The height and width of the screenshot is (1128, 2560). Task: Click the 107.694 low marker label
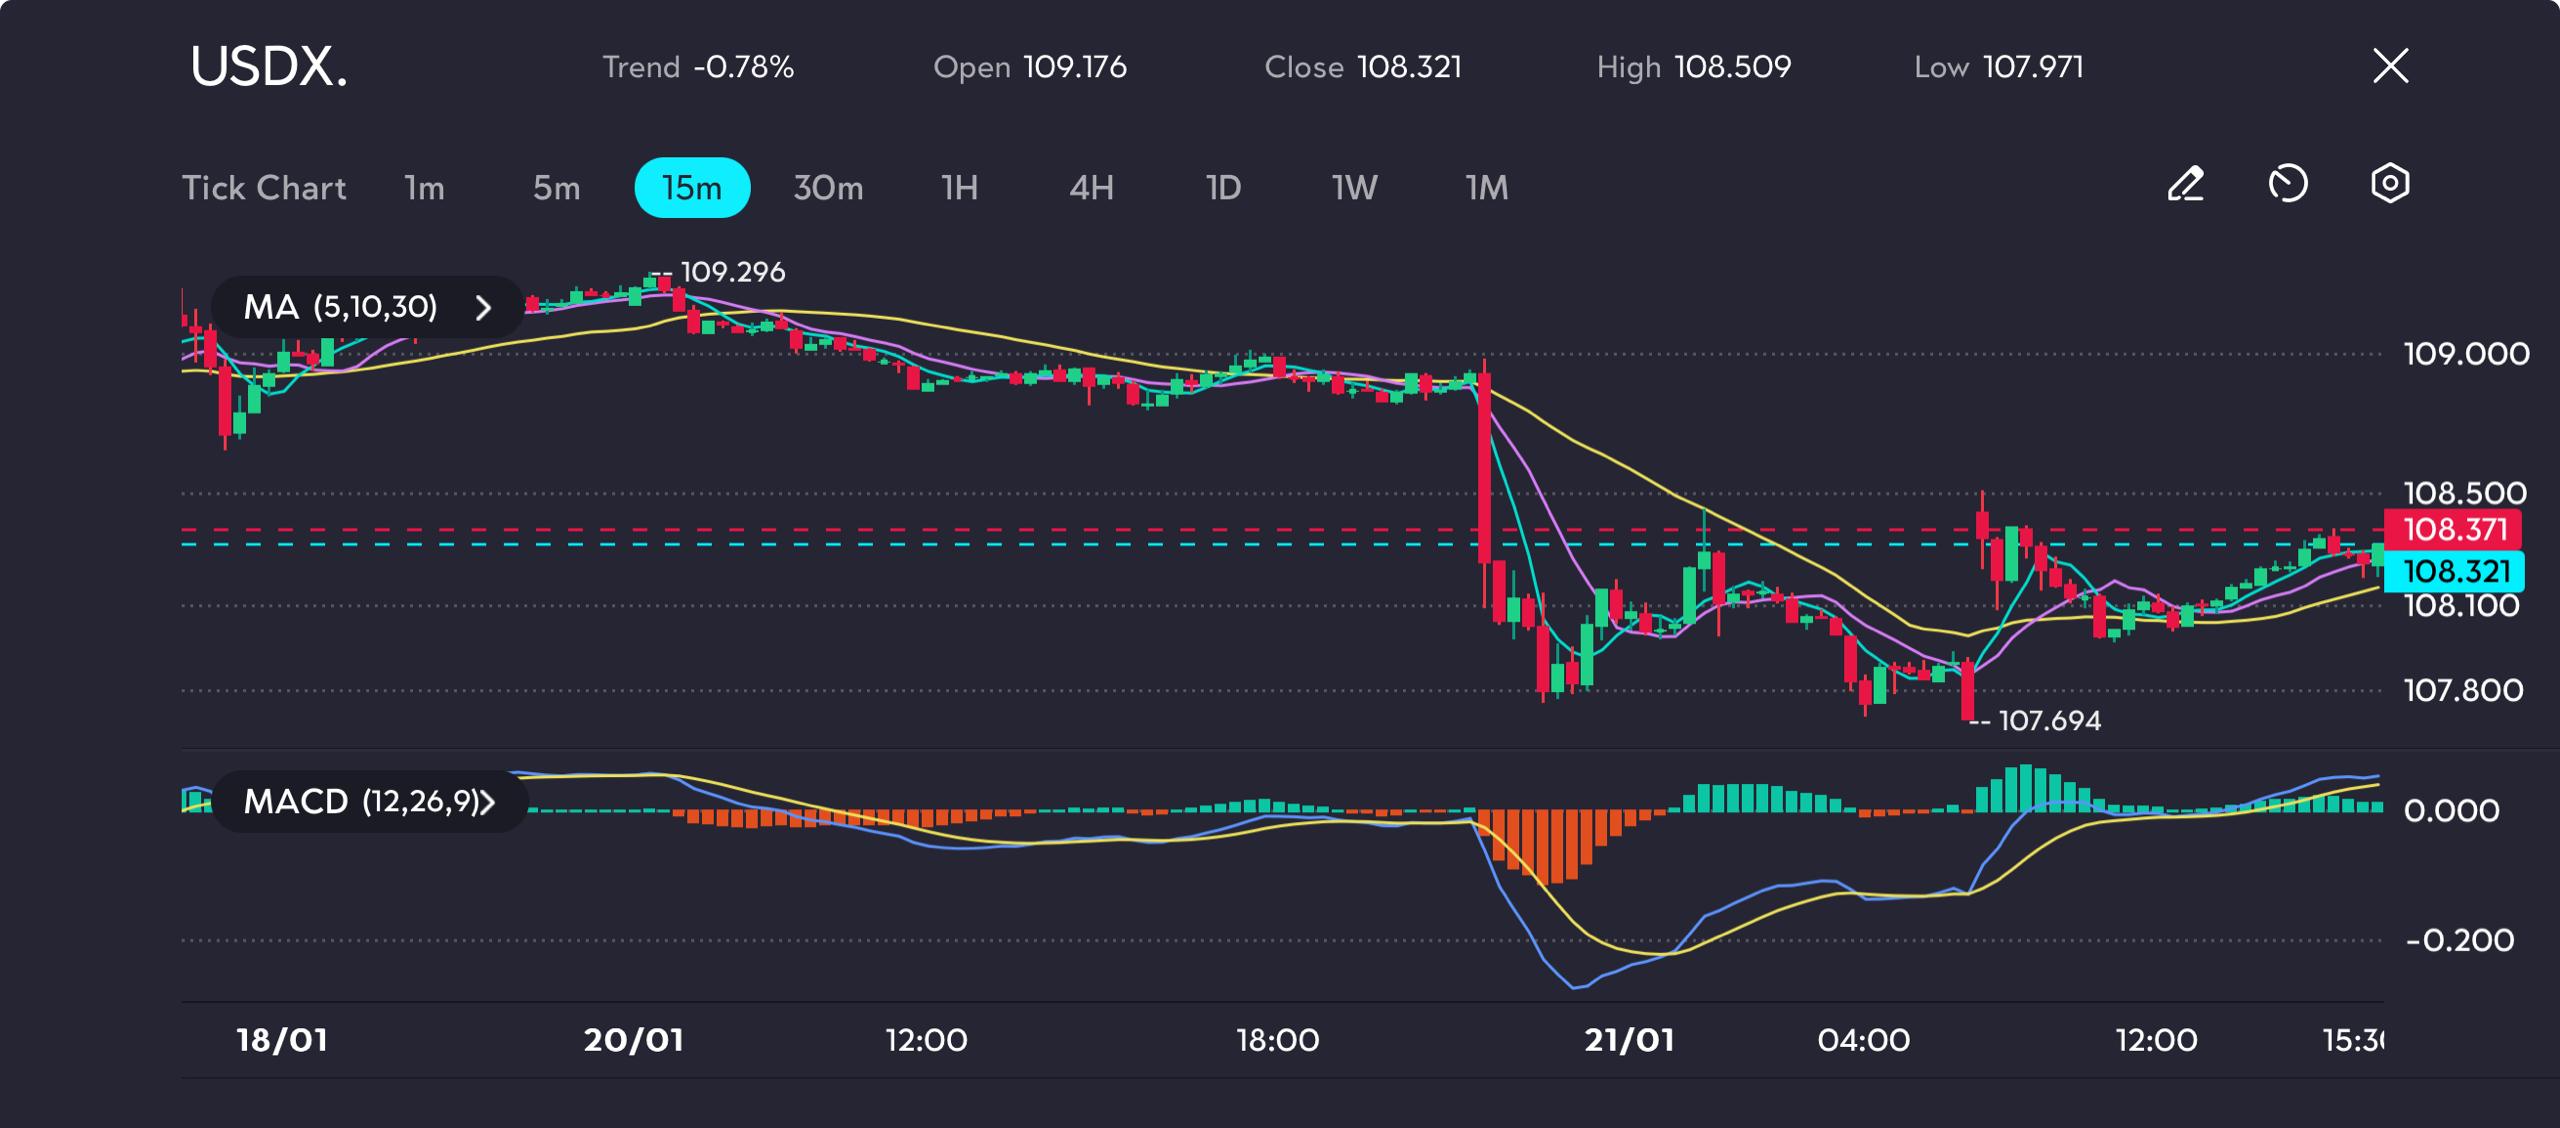[x=2050, y=721]
